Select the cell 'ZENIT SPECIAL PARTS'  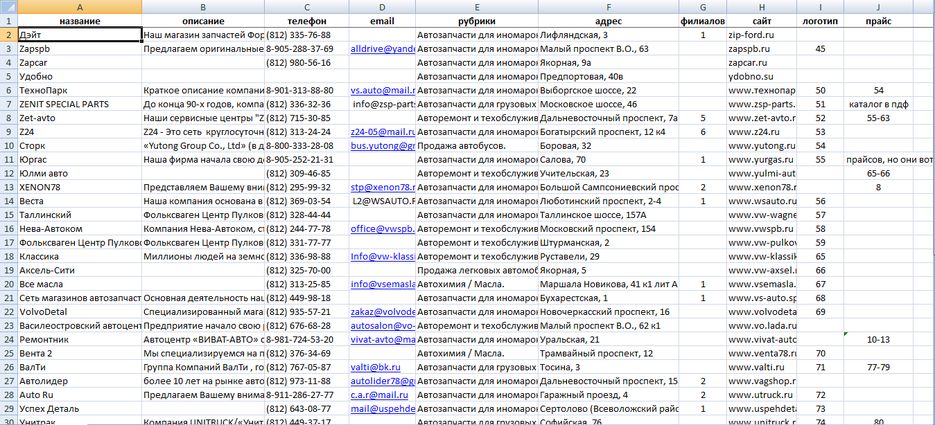tap(79, 104)
